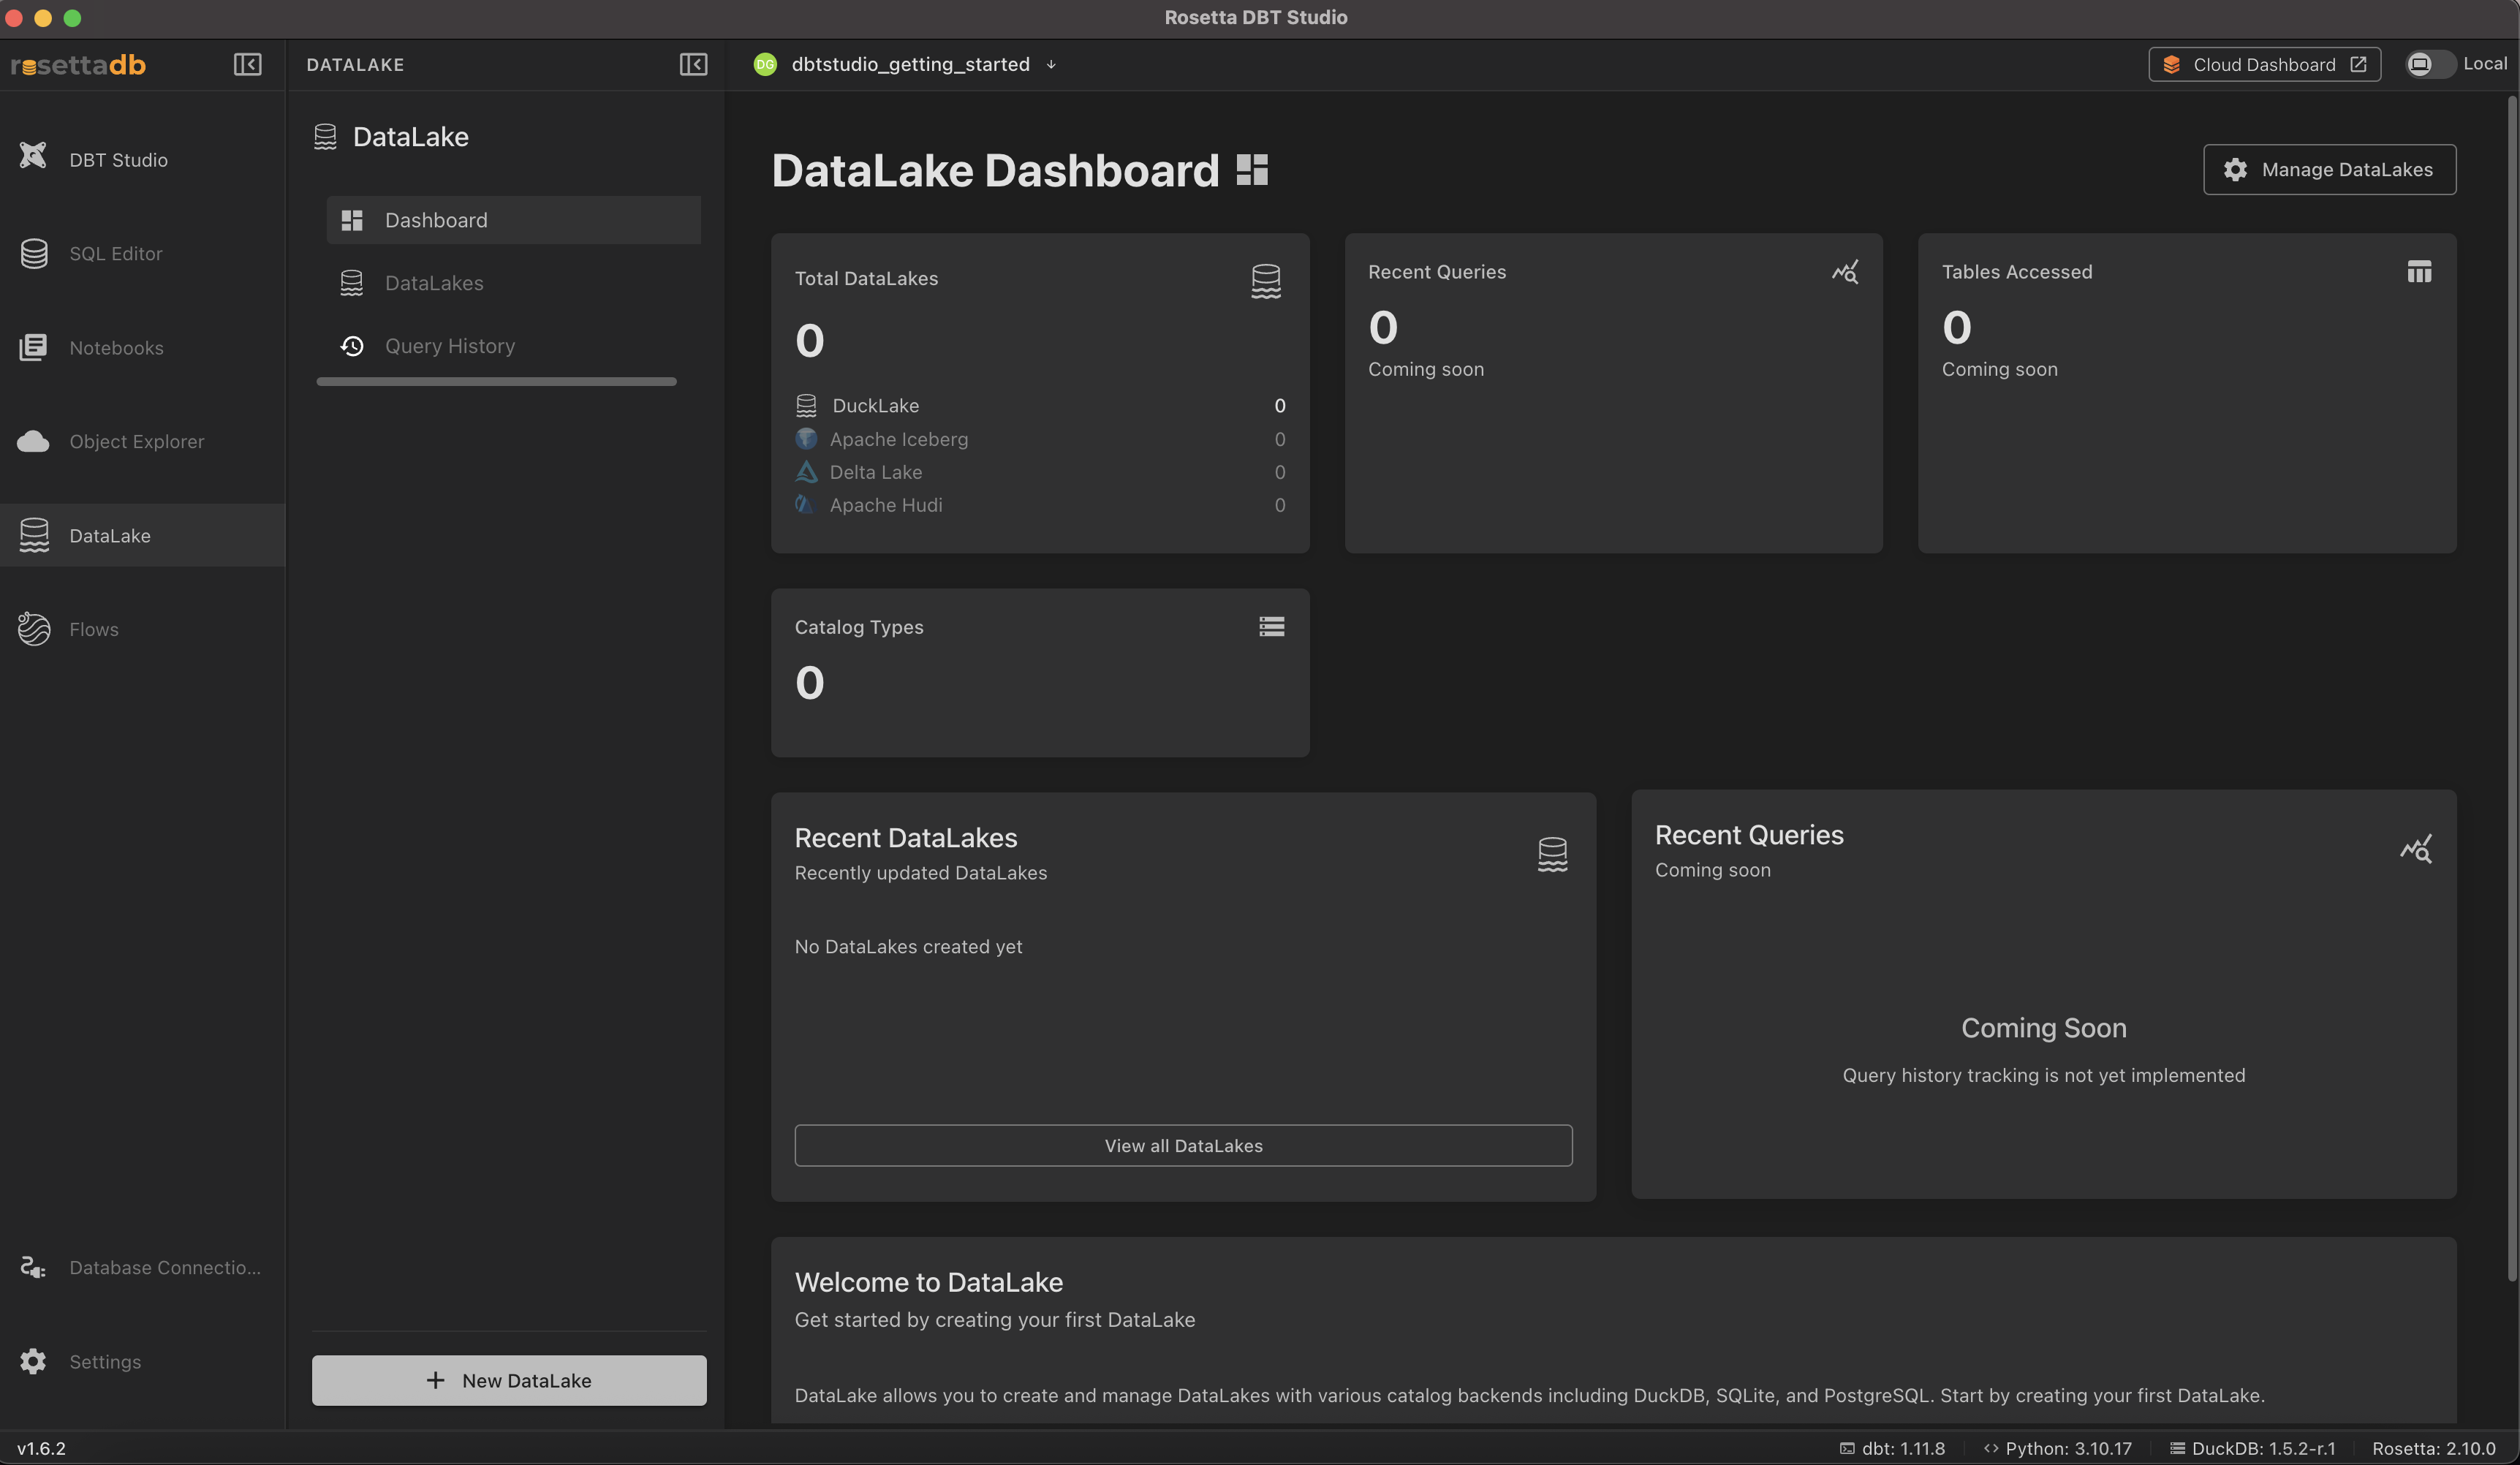Click the Apache Hudi logo icon
This screenshot has width=2520, height=1465.
[804, 504]
